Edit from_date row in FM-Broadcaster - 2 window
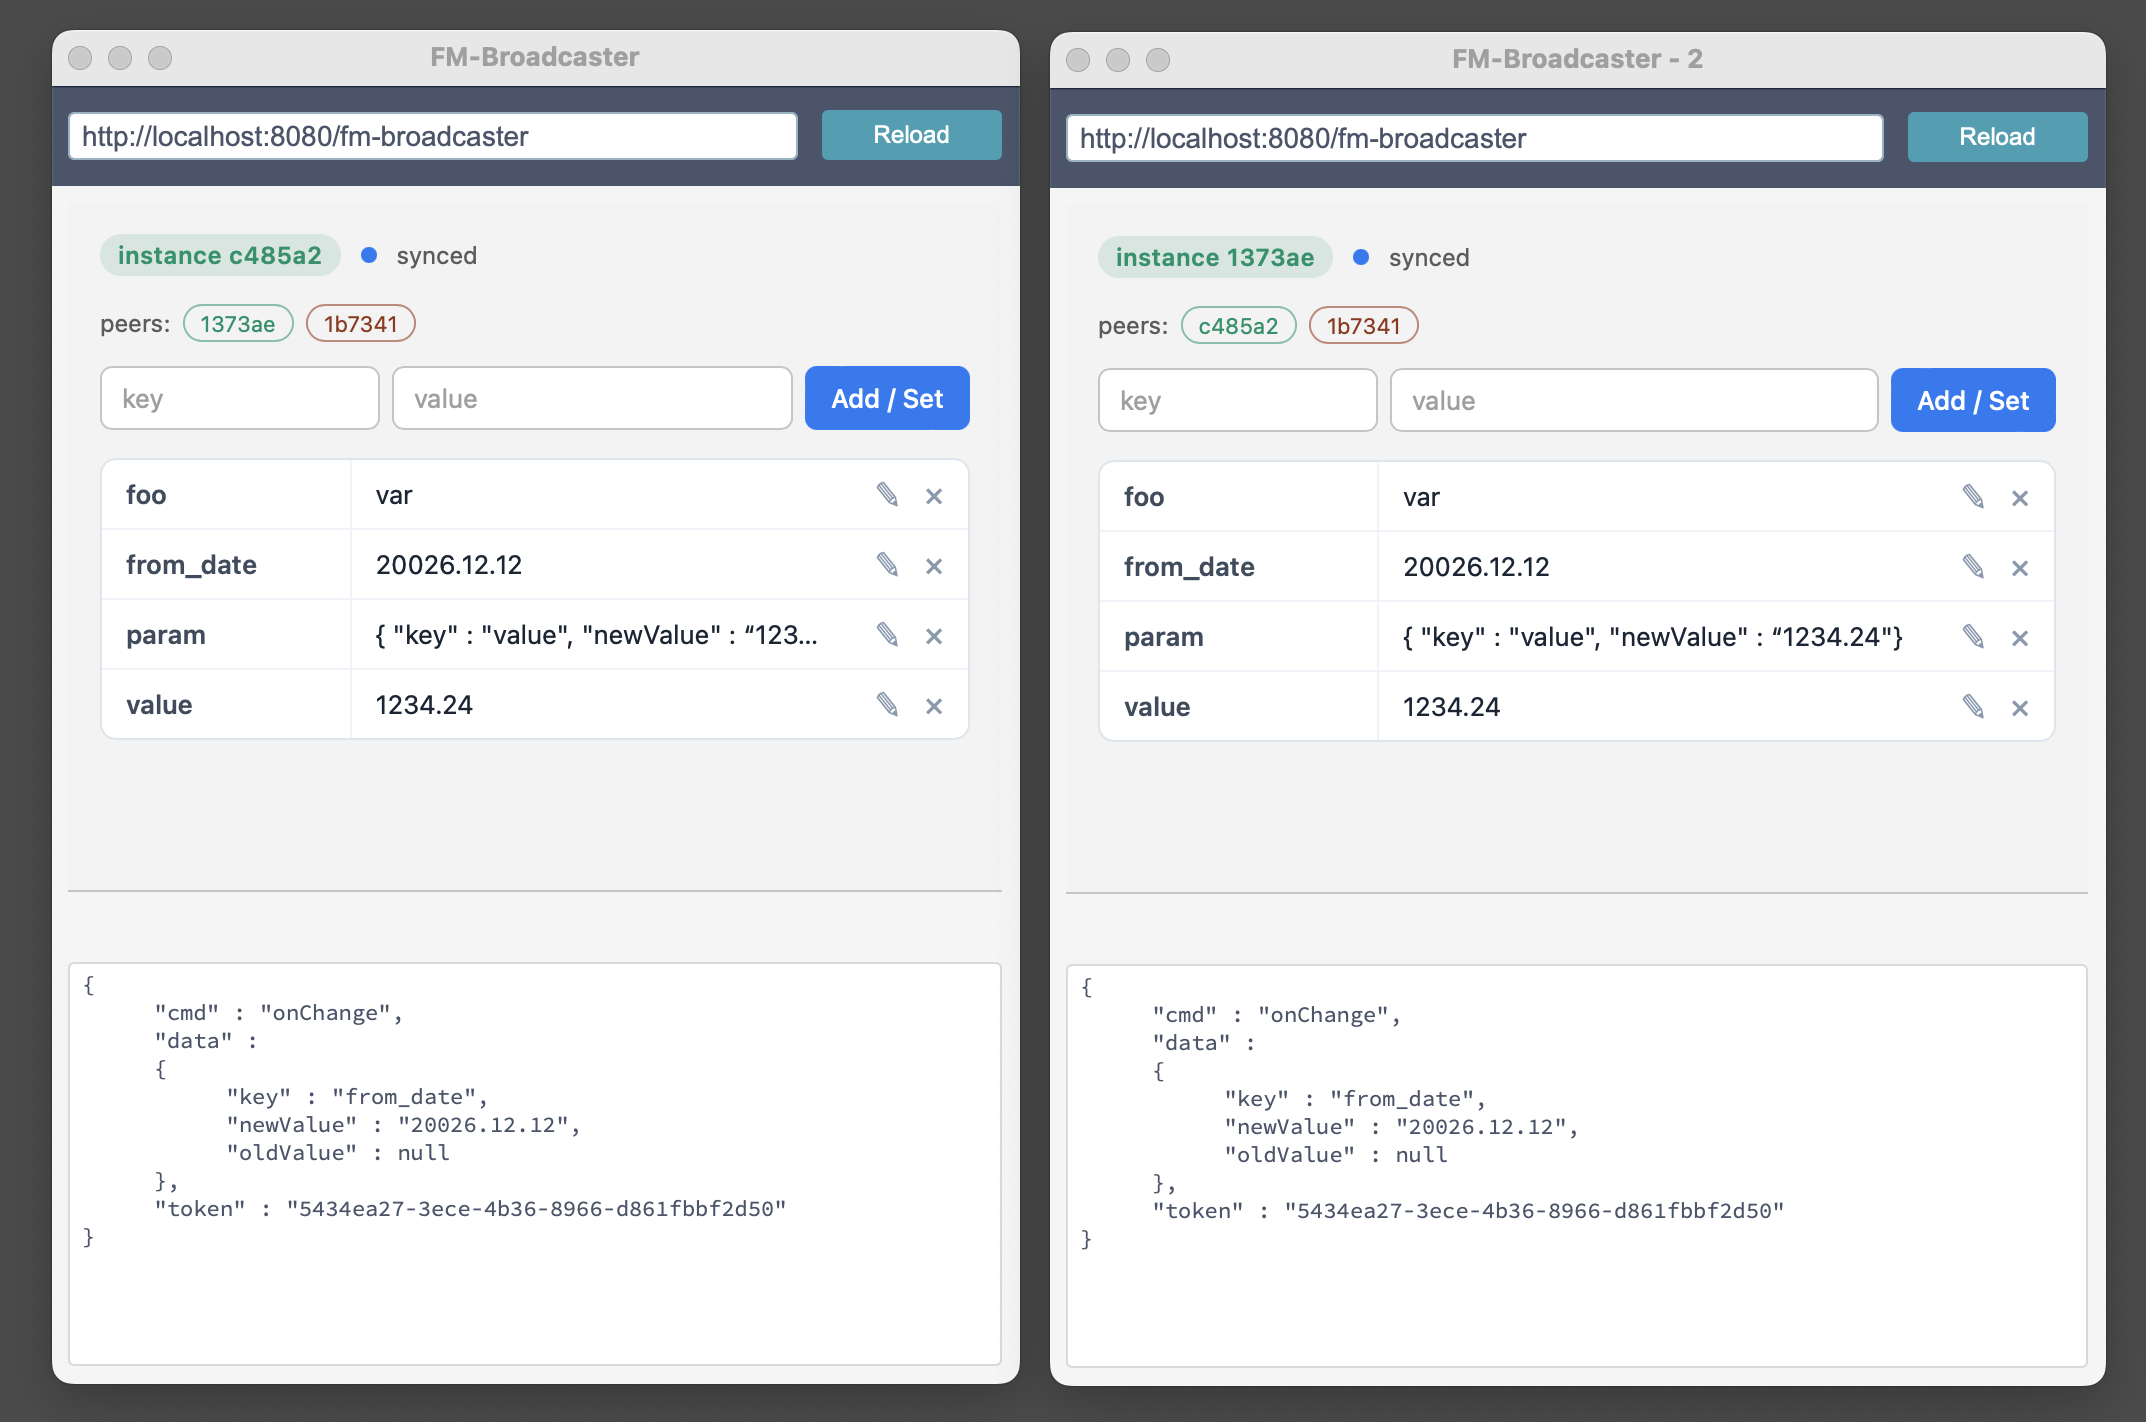This screenshot has width=2146, height=1422. 1973,567
